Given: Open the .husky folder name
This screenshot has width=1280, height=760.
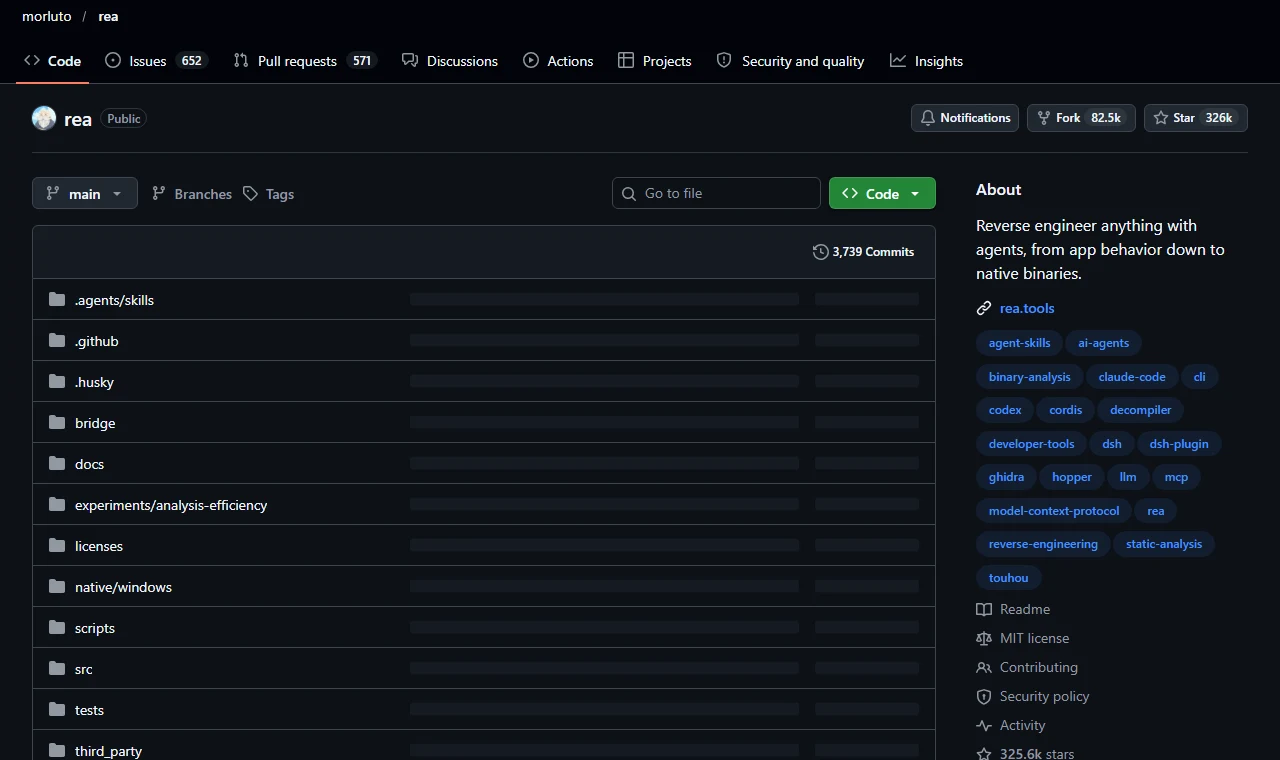Looking at the screenshot, I should (x=94, y=382).
